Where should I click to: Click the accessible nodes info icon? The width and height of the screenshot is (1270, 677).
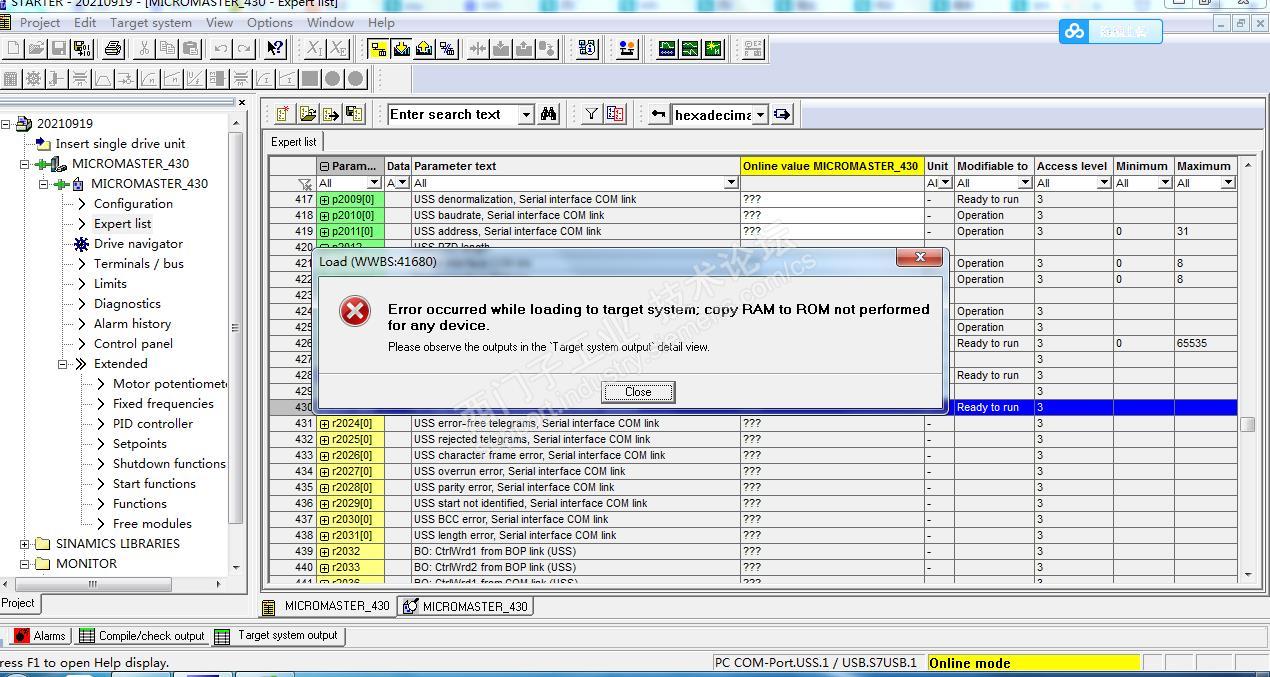click(x=588, y=48)
